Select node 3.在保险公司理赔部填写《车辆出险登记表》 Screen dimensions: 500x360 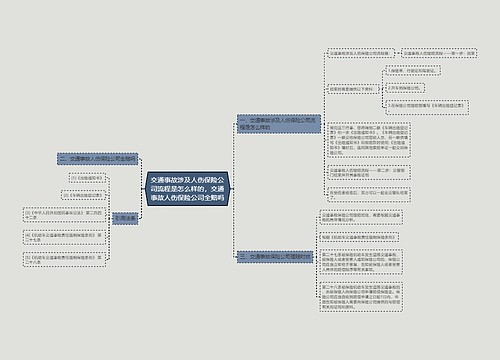click(x=427, y=107)
